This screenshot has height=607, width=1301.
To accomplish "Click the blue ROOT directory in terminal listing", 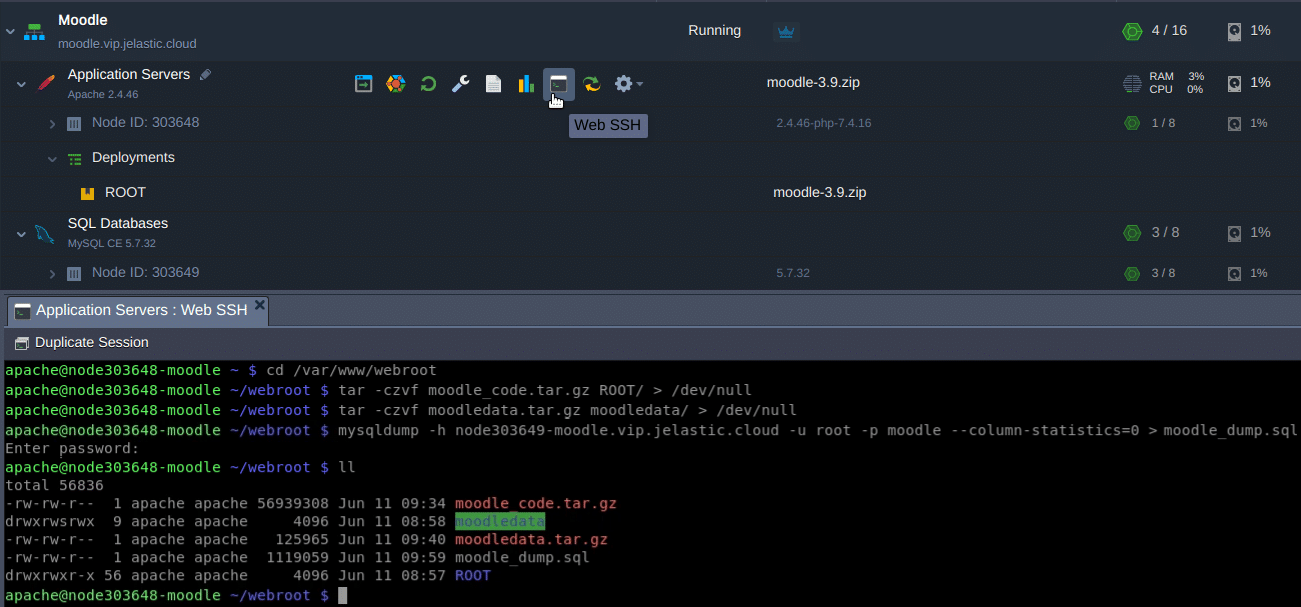I will coord(473,575).
